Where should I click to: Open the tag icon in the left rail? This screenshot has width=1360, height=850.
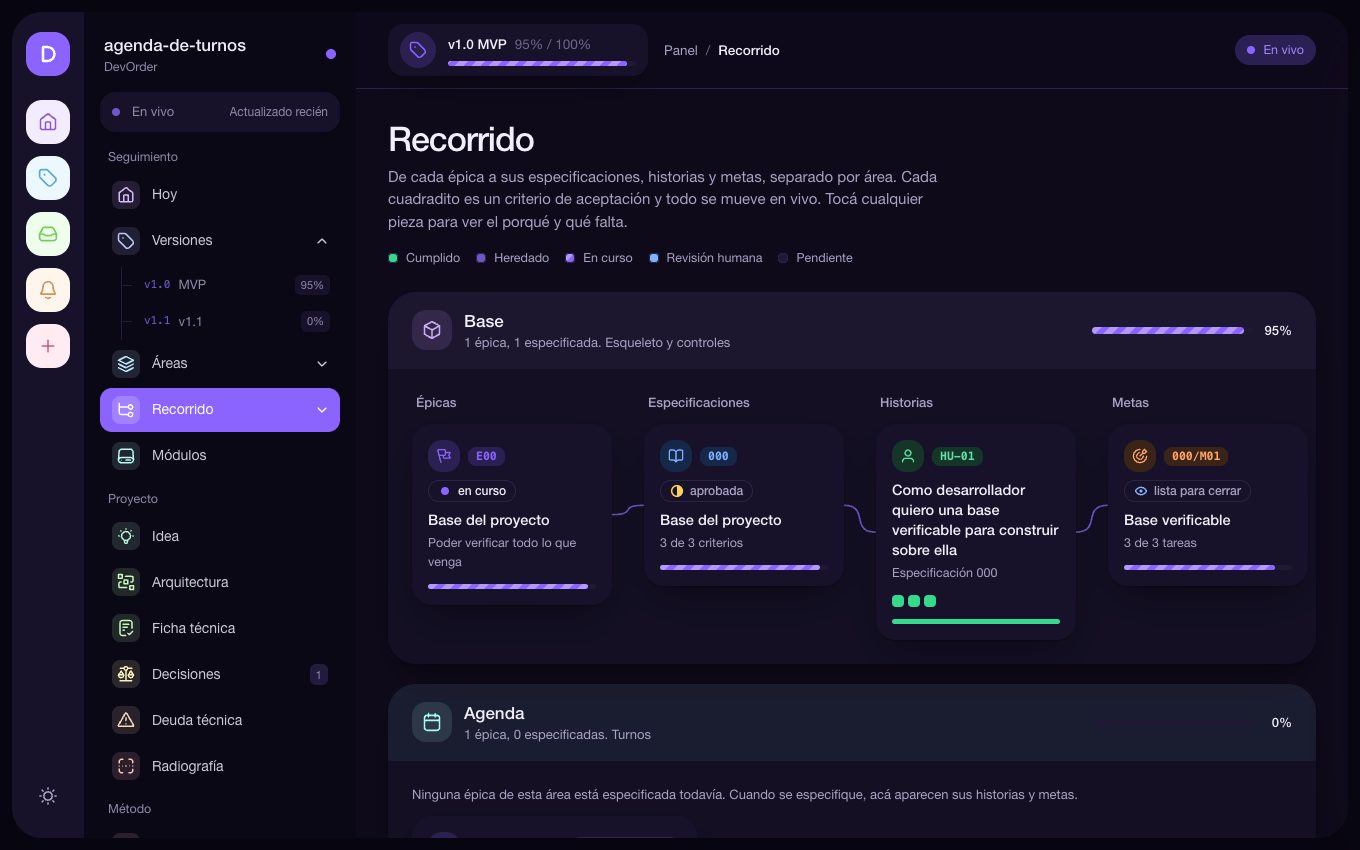(x=48, y=178)
